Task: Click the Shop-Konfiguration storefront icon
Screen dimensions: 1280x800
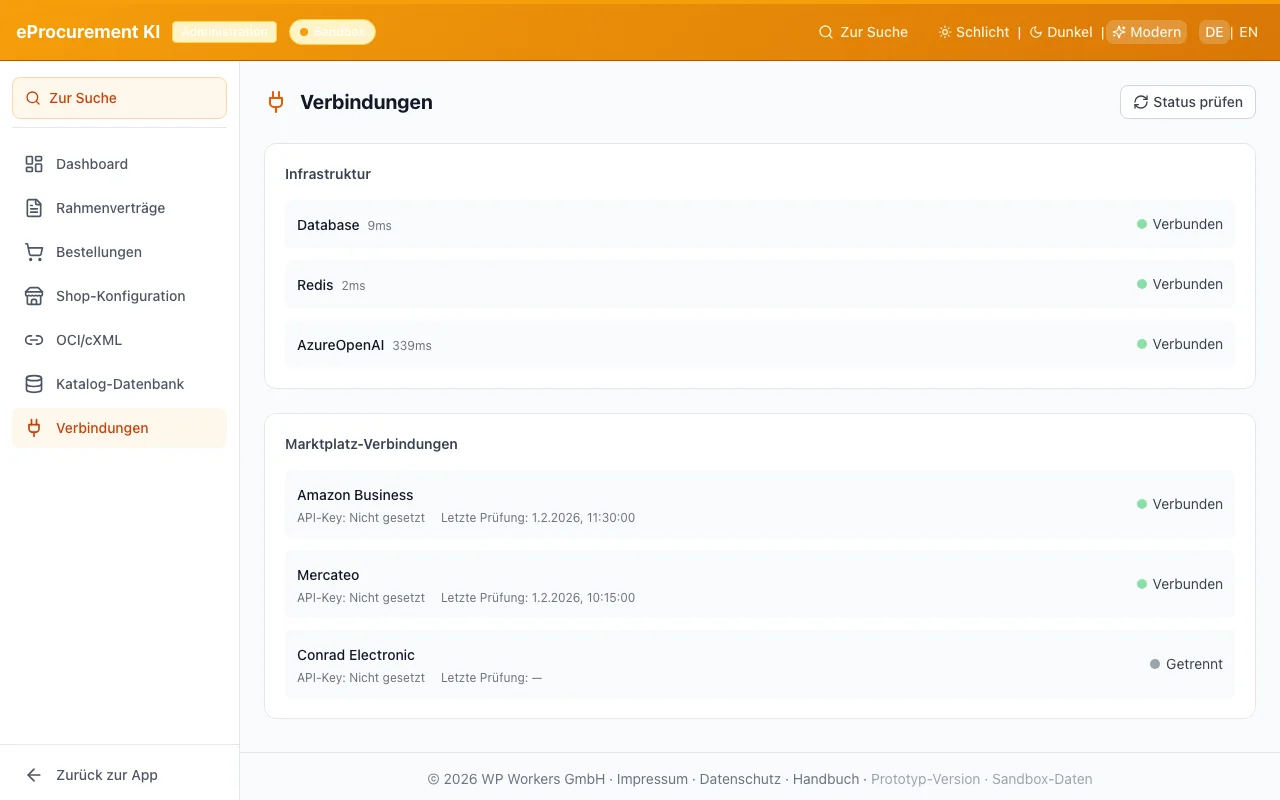Action: tap(33, 295)
